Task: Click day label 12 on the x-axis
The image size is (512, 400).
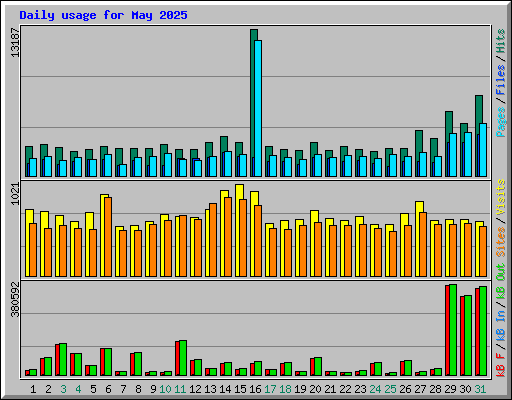Action: tap(195, 389)
